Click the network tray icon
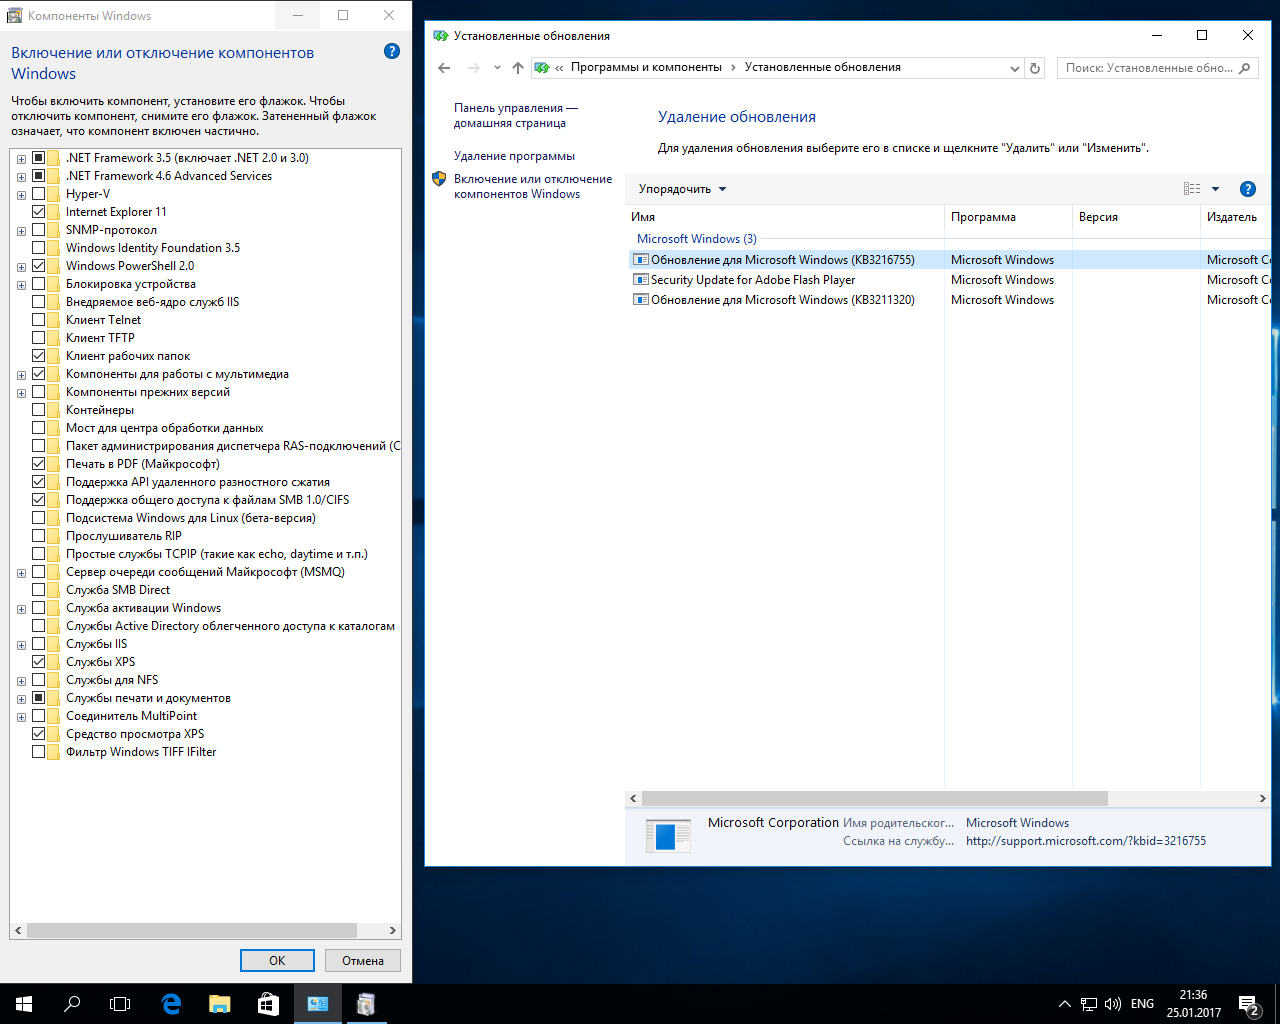Image resolution: width=1280 pixels, height=1024 pixels. (1089, 1004)
